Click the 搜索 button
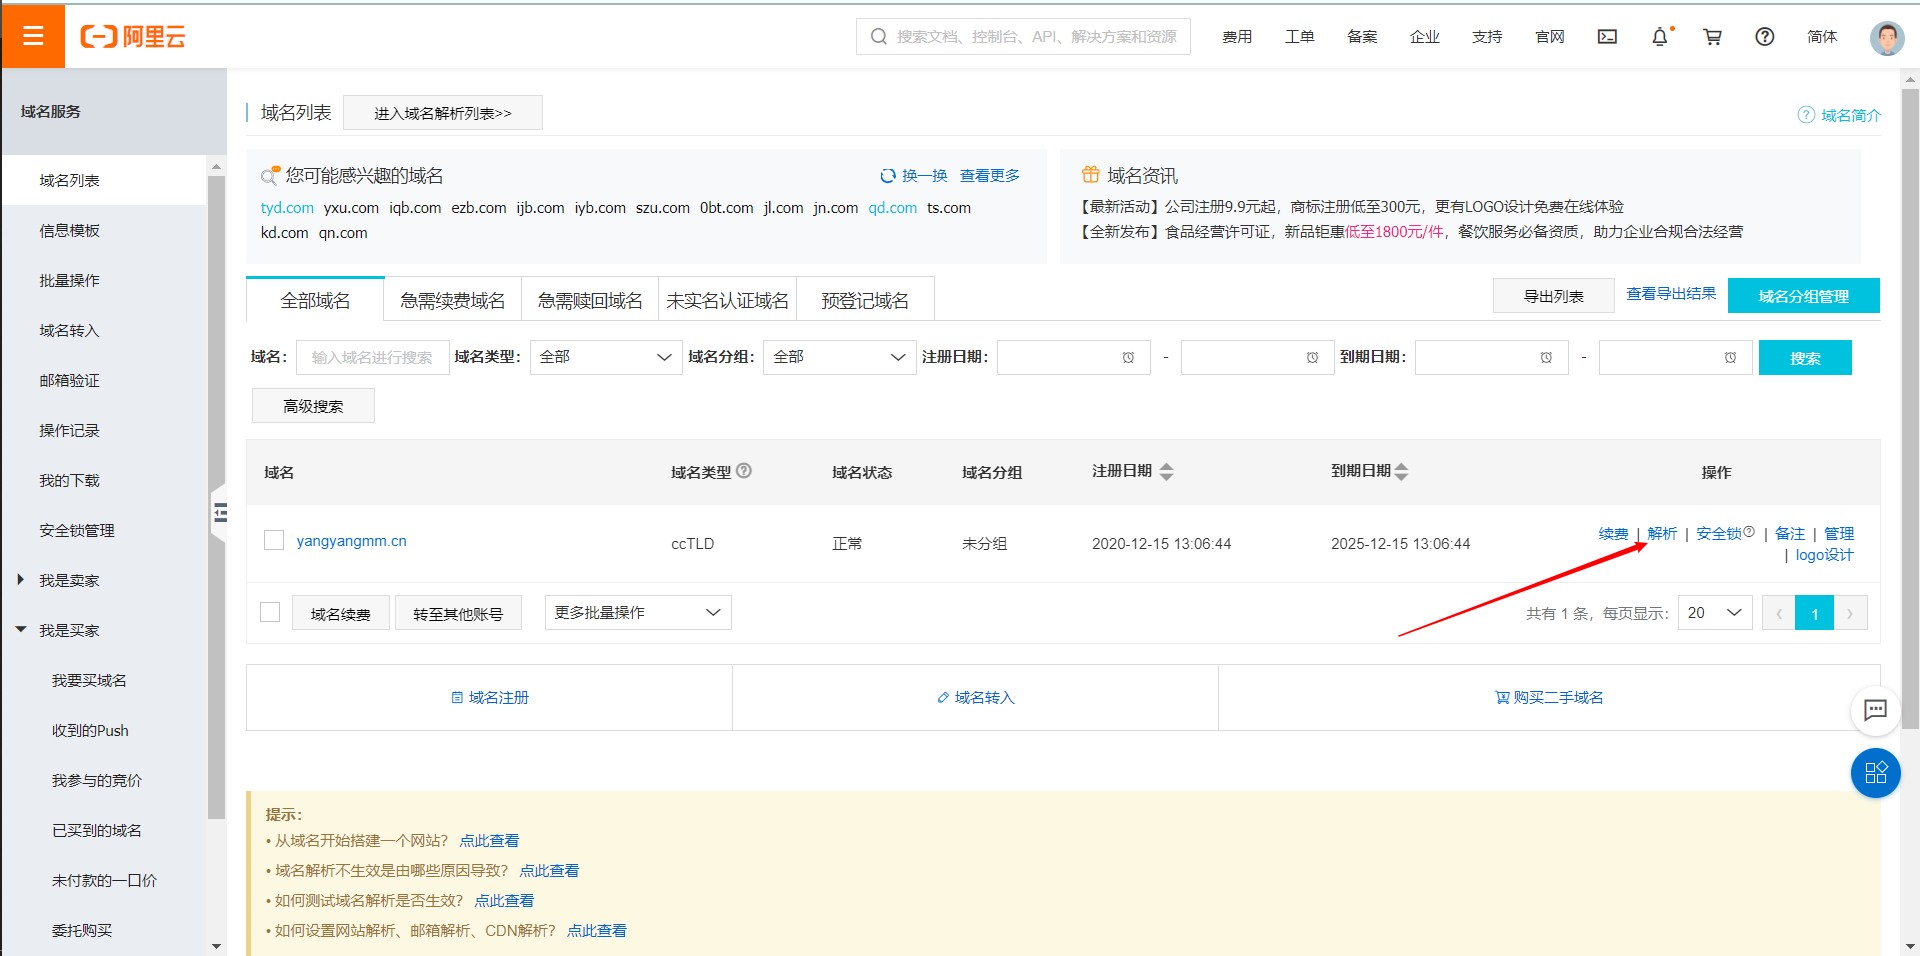Screen dimensions: 1920x956 tap(1805, 358)
